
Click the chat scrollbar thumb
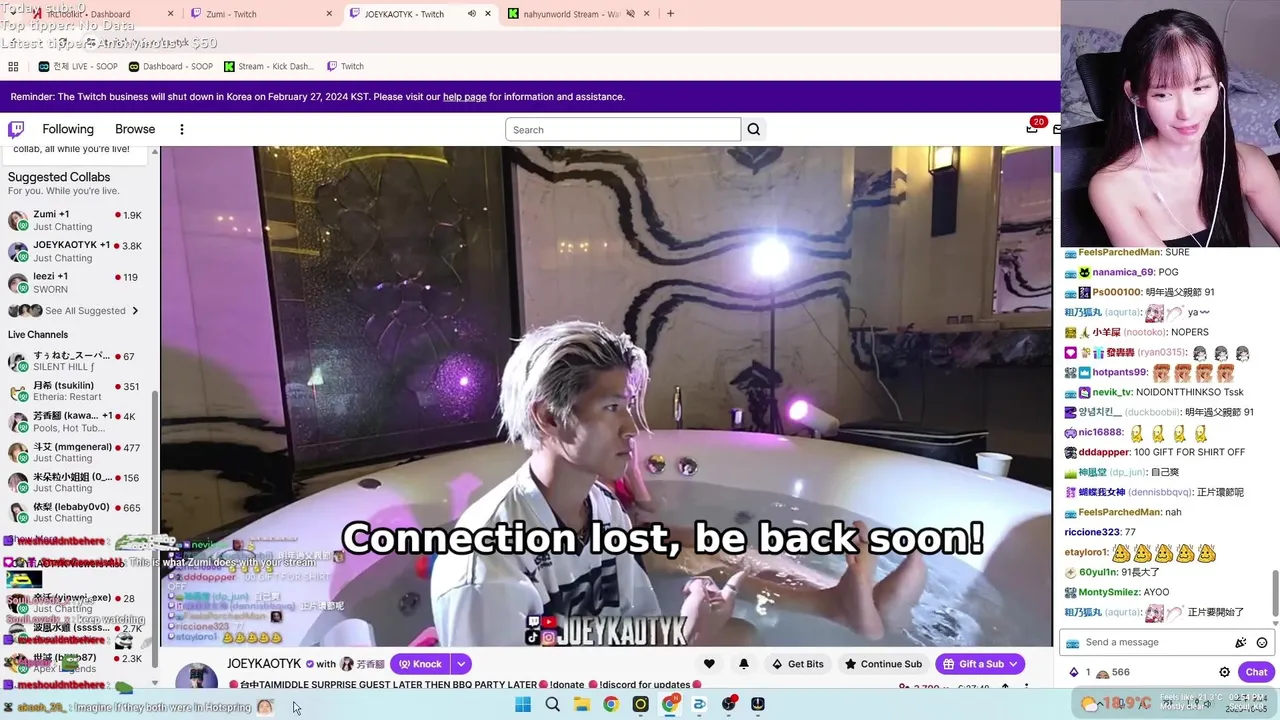click(1275, 594)
